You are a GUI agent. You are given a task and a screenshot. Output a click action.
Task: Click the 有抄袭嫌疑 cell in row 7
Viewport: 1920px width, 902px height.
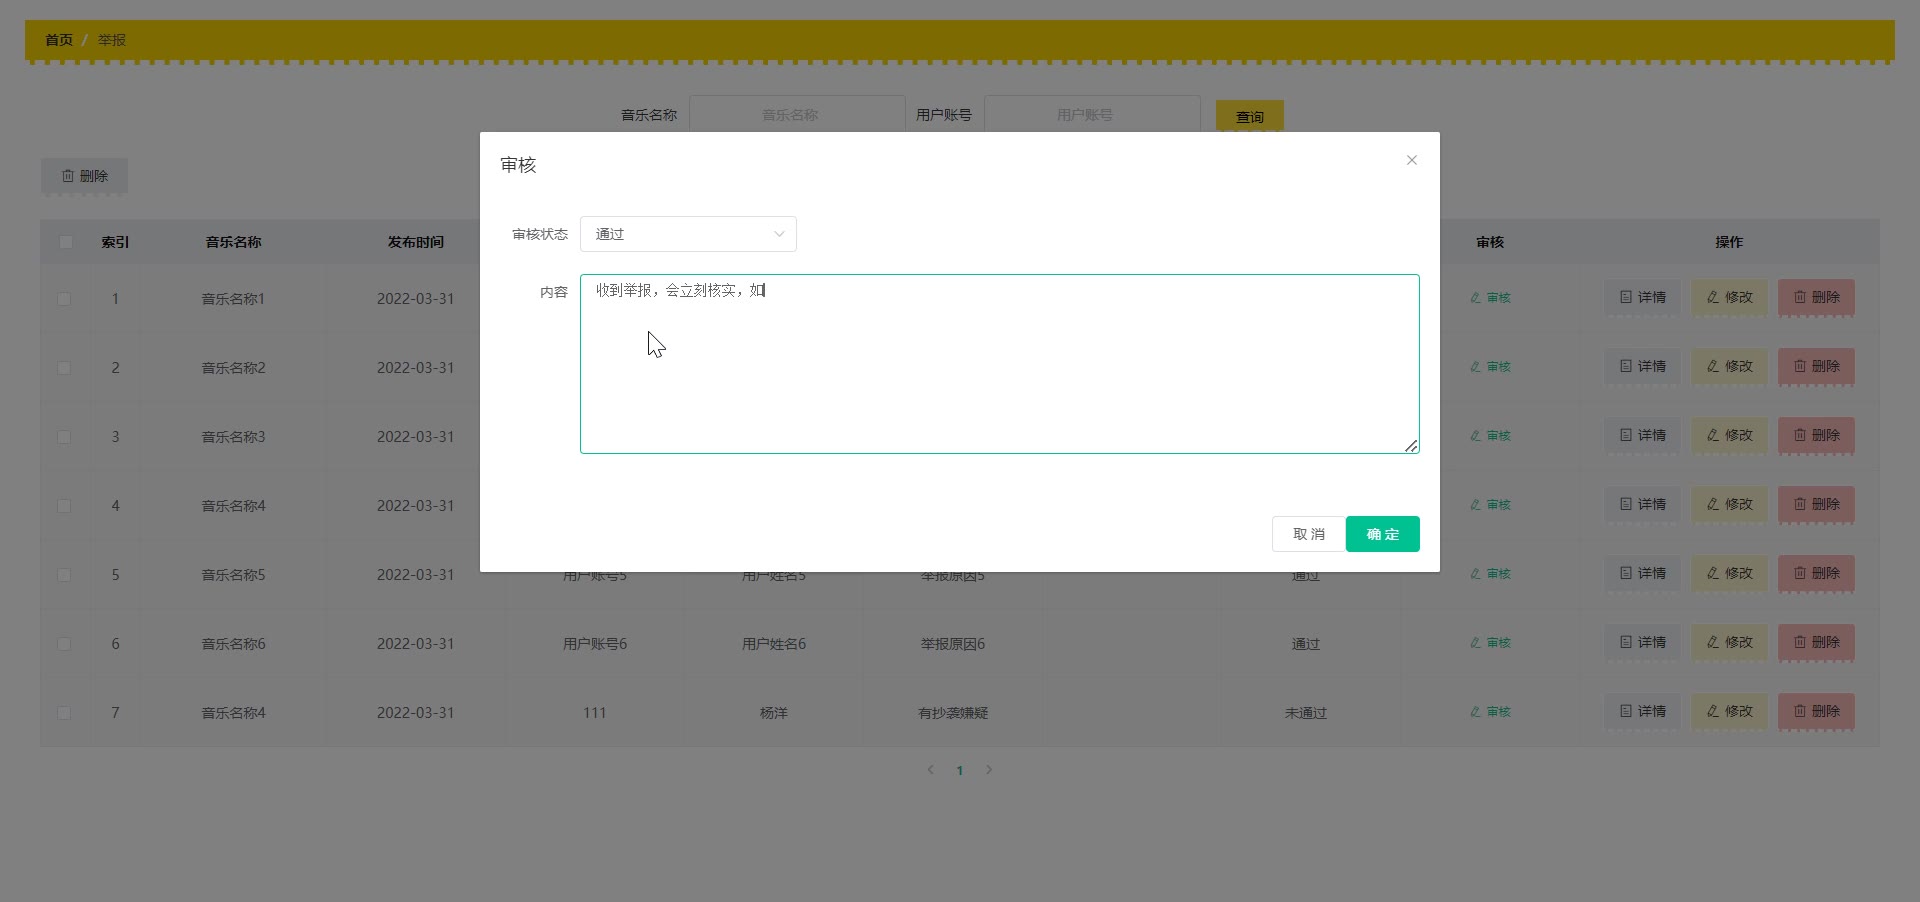point(953,713)
